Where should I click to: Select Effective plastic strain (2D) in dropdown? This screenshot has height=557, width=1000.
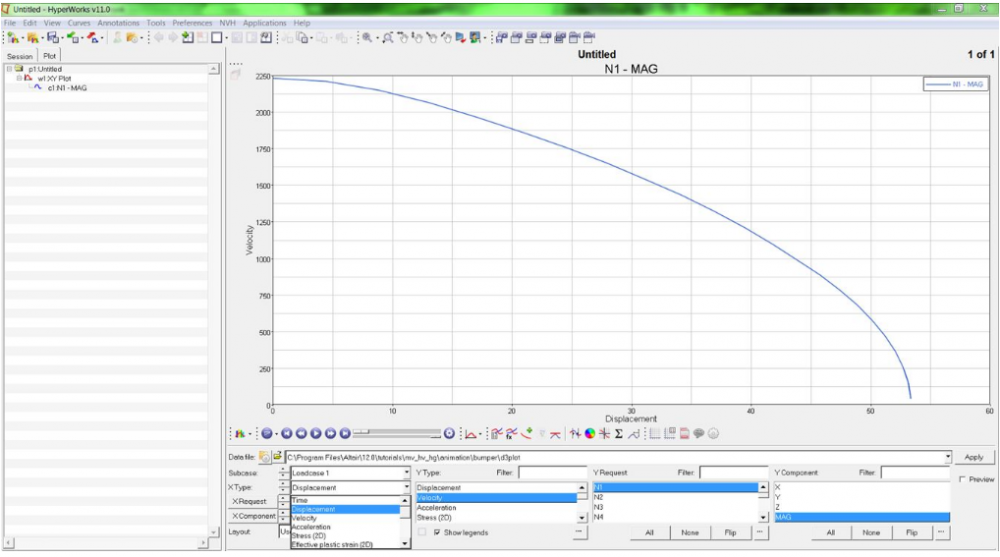click(x=345, y=544)
